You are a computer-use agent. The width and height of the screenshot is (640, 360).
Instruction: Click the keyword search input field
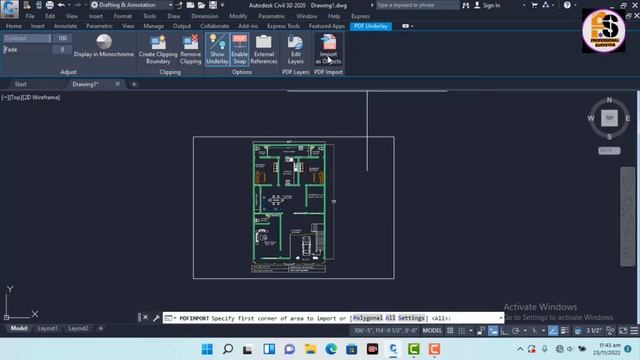(x=417, y=5)
